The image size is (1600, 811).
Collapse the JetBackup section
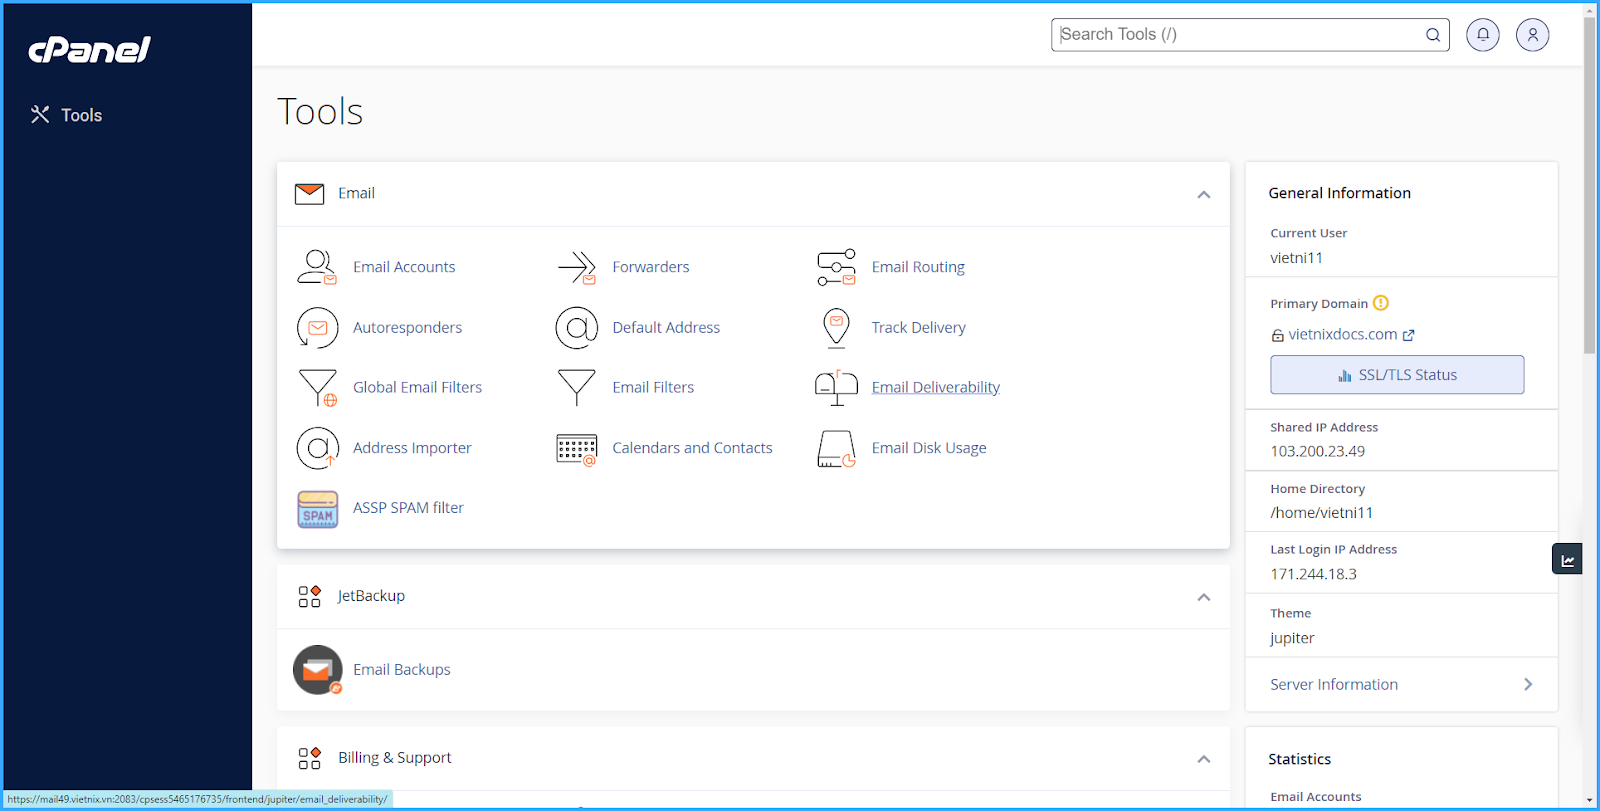pos(1204,597)
